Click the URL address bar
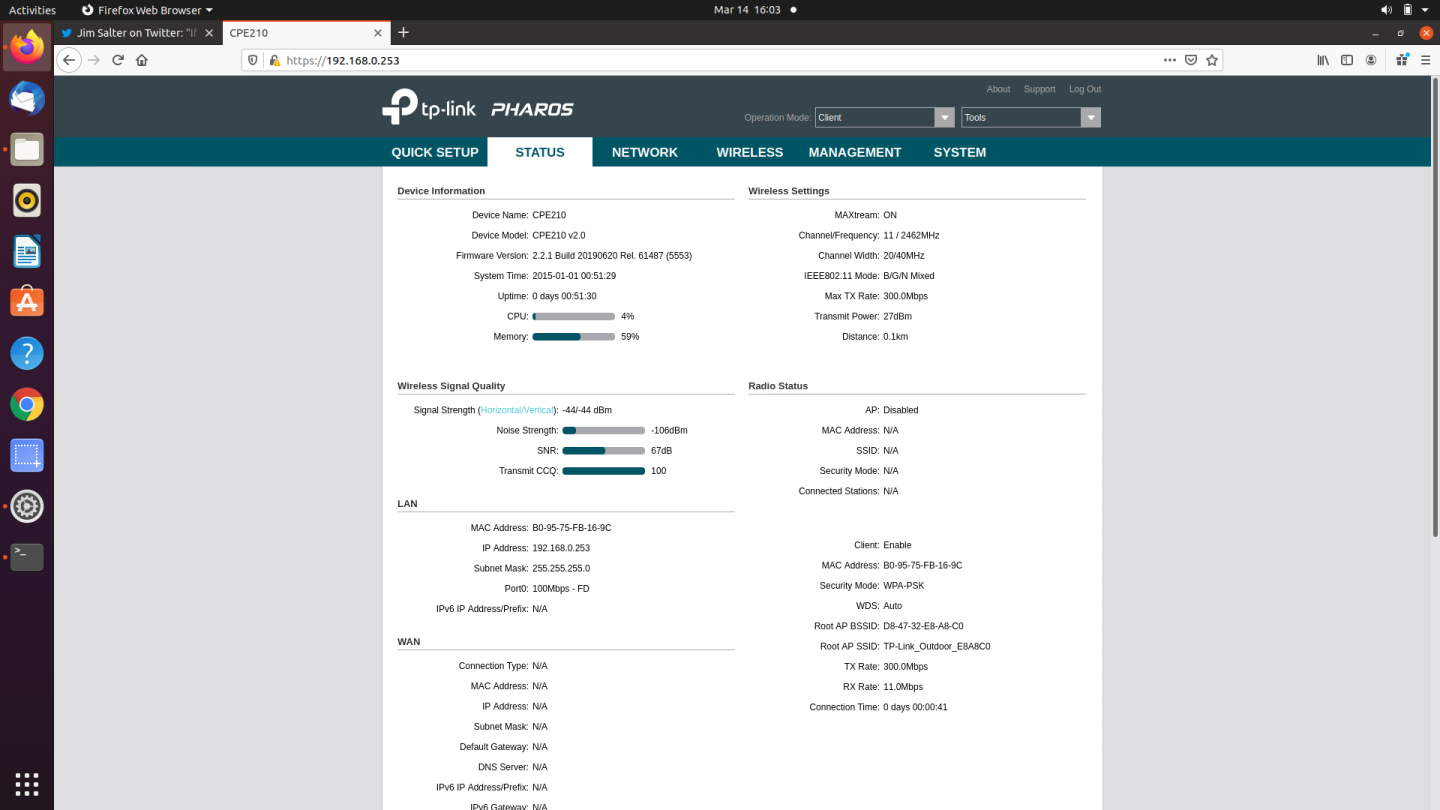Screen dimensions: 1440x810 coord(700,60)
